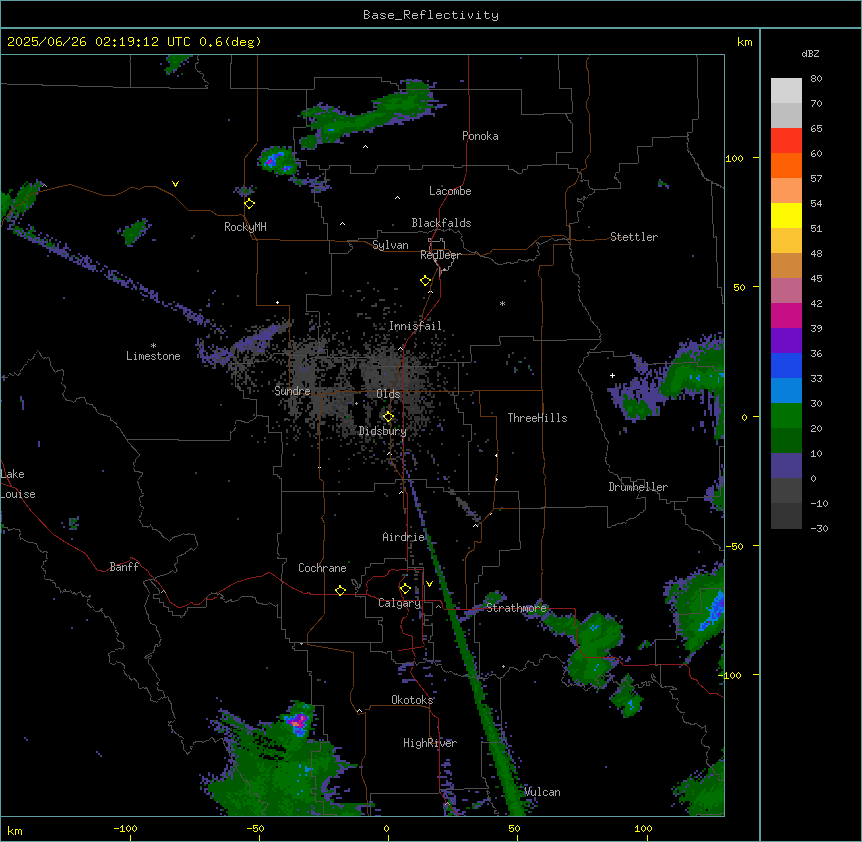Click the Base_Reflectivity title
The image size is (862, 842).
[x=431, y=15]
